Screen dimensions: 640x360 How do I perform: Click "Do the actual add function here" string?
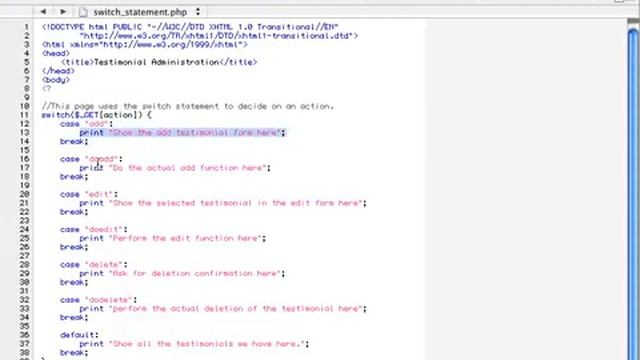click(x=187, y=168)
